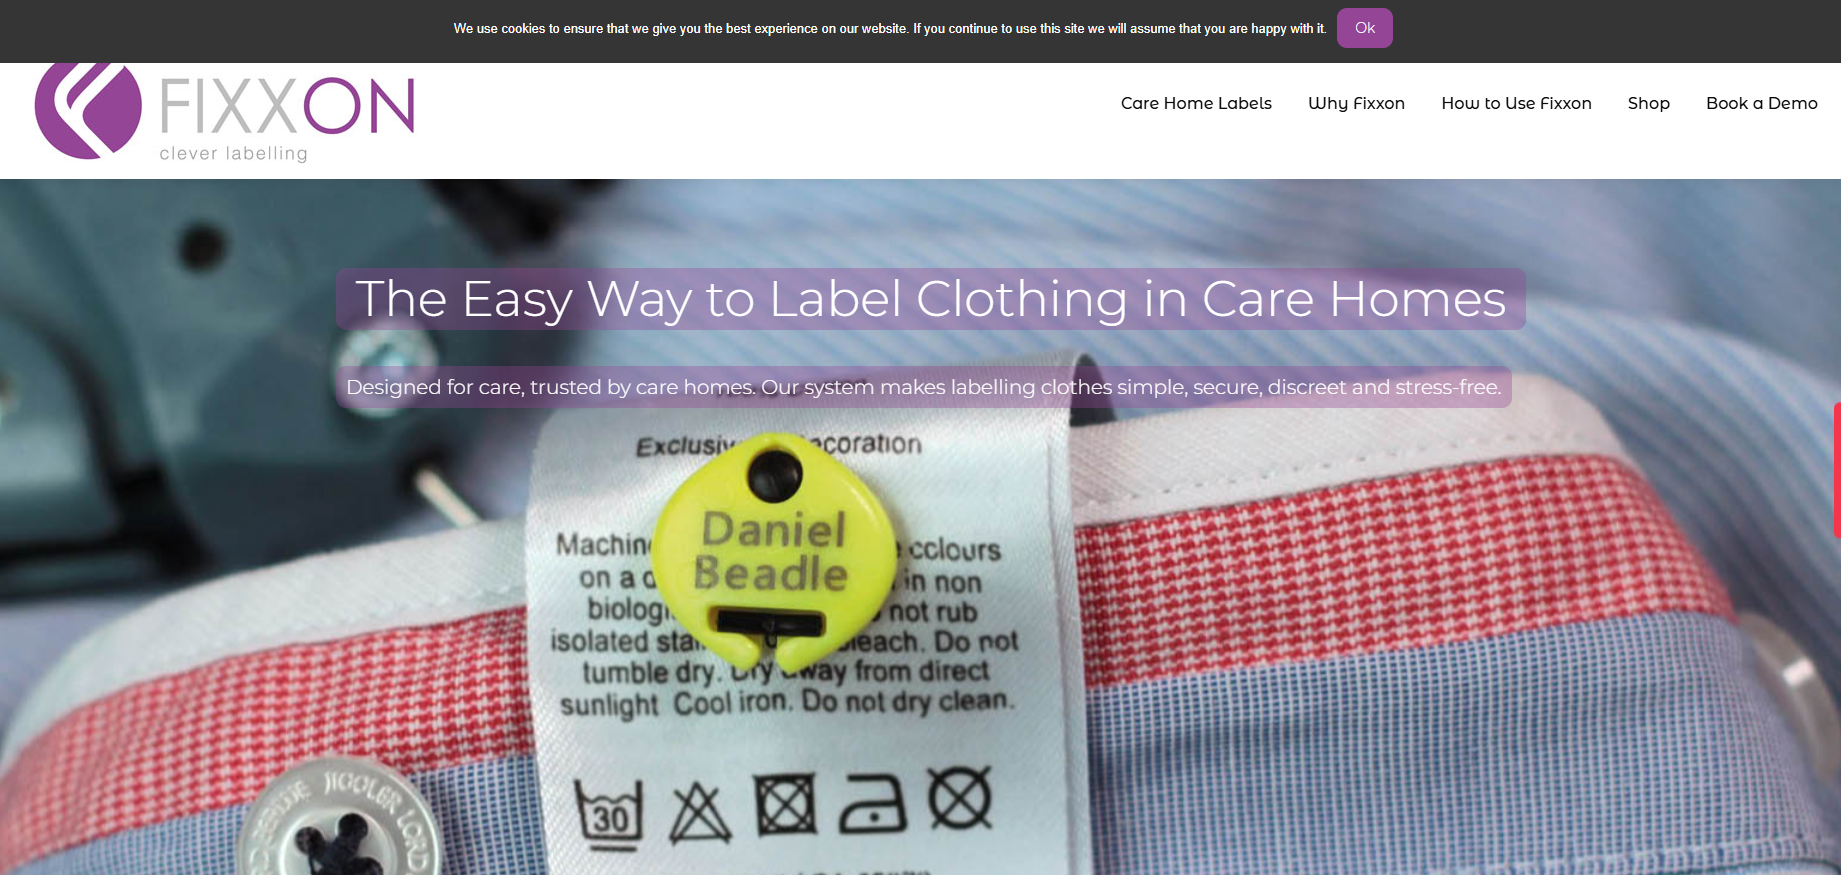Viewport: 1841px width, 875px height.
Task: Click the FIXXON wordmark text
Action: (287, 107)
